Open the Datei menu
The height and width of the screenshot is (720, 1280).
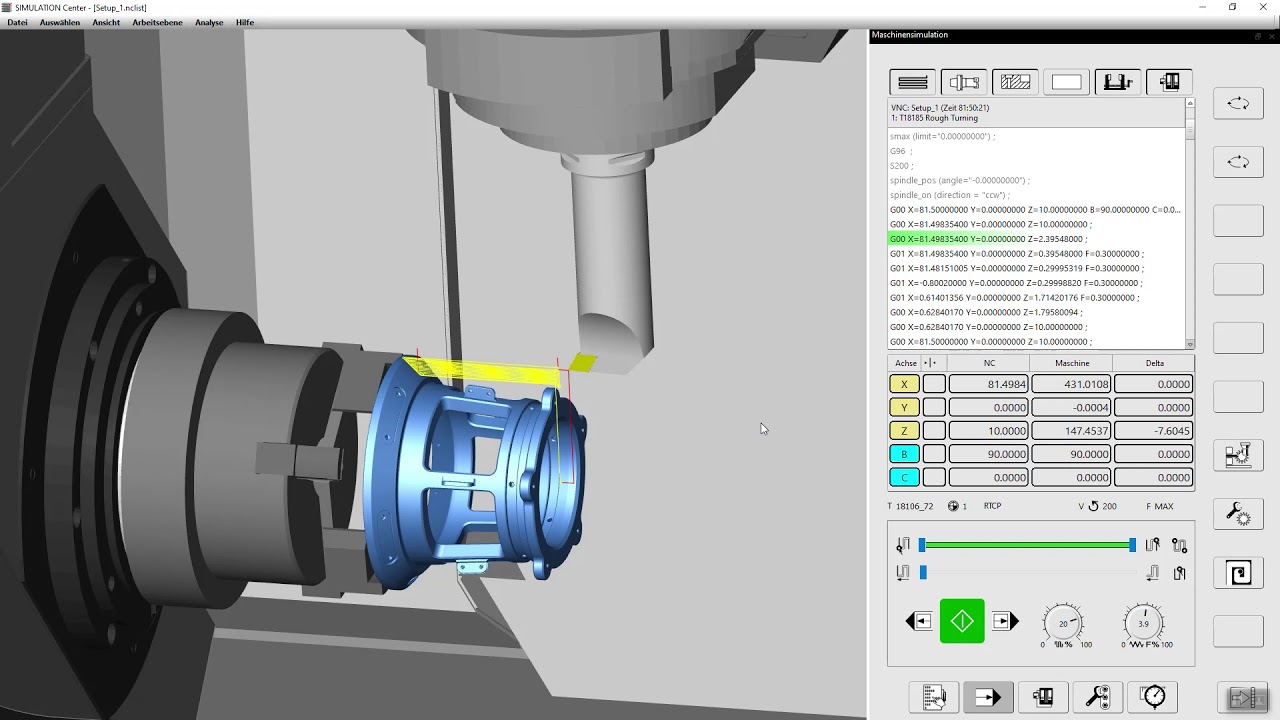[x=17, y=22]
